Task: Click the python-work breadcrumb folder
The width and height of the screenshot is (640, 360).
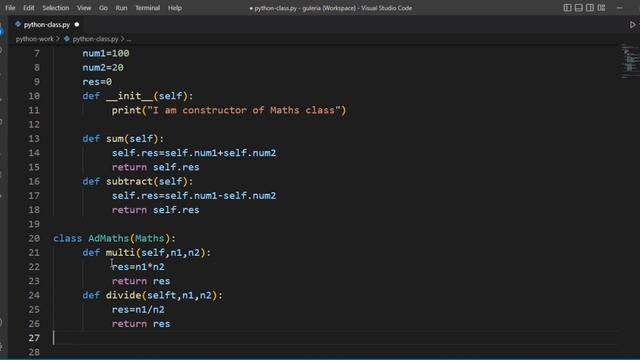Action: (35, 39)
